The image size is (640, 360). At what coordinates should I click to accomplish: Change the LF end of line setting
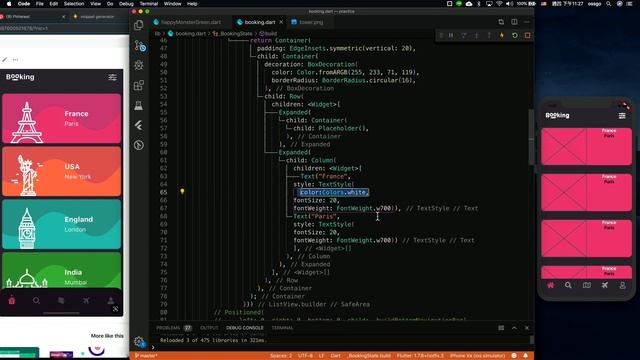coord(321,356)
